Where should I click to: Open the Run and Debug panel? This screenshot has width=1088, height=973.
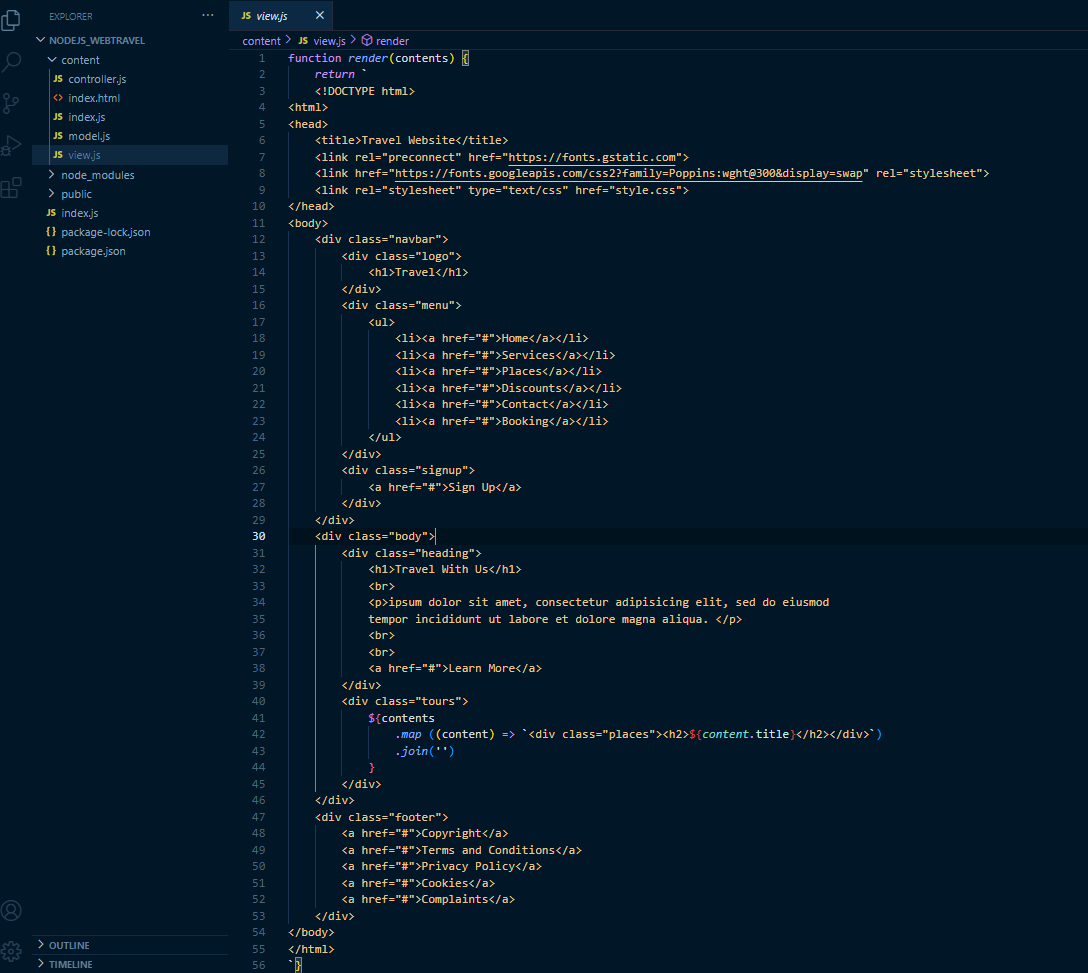click(x=13, y=144)
